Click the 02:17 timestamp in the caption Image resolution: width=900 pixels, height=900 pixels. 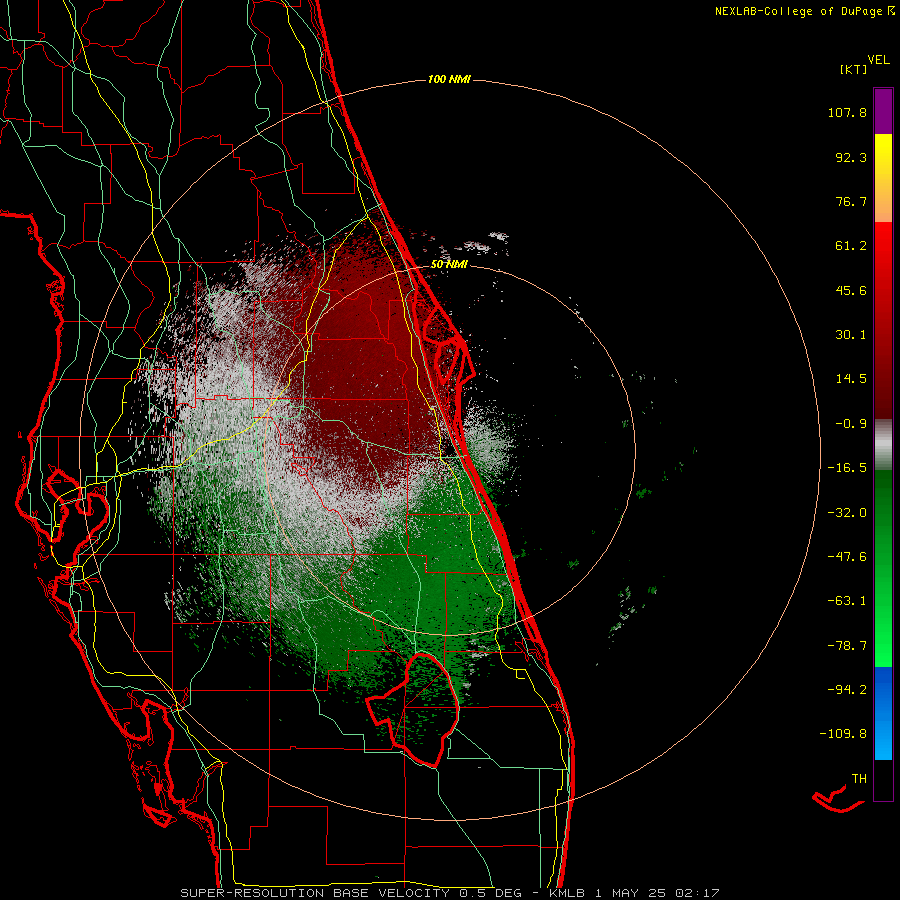click(699, 893)
